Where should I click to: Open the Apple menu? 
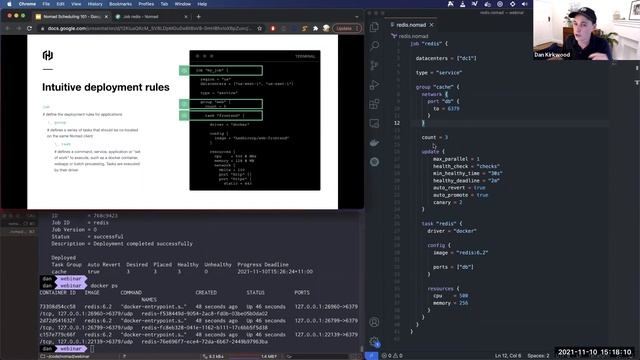[x=9, y=4]
